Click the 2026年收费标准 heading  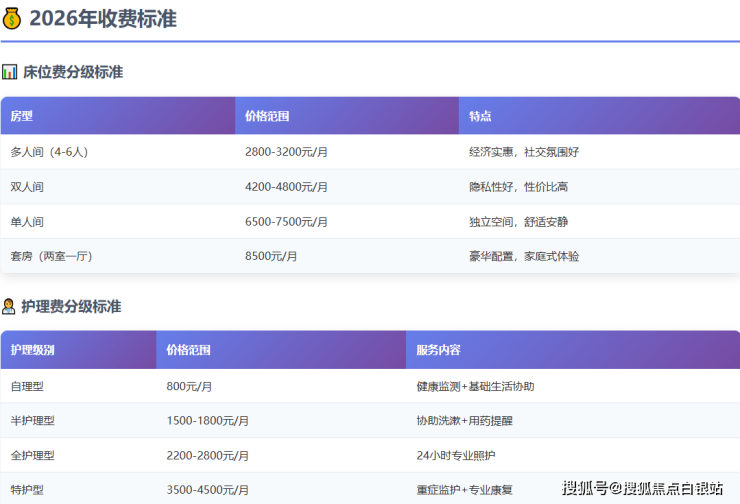pyautogui.click(x=102, y=18)
